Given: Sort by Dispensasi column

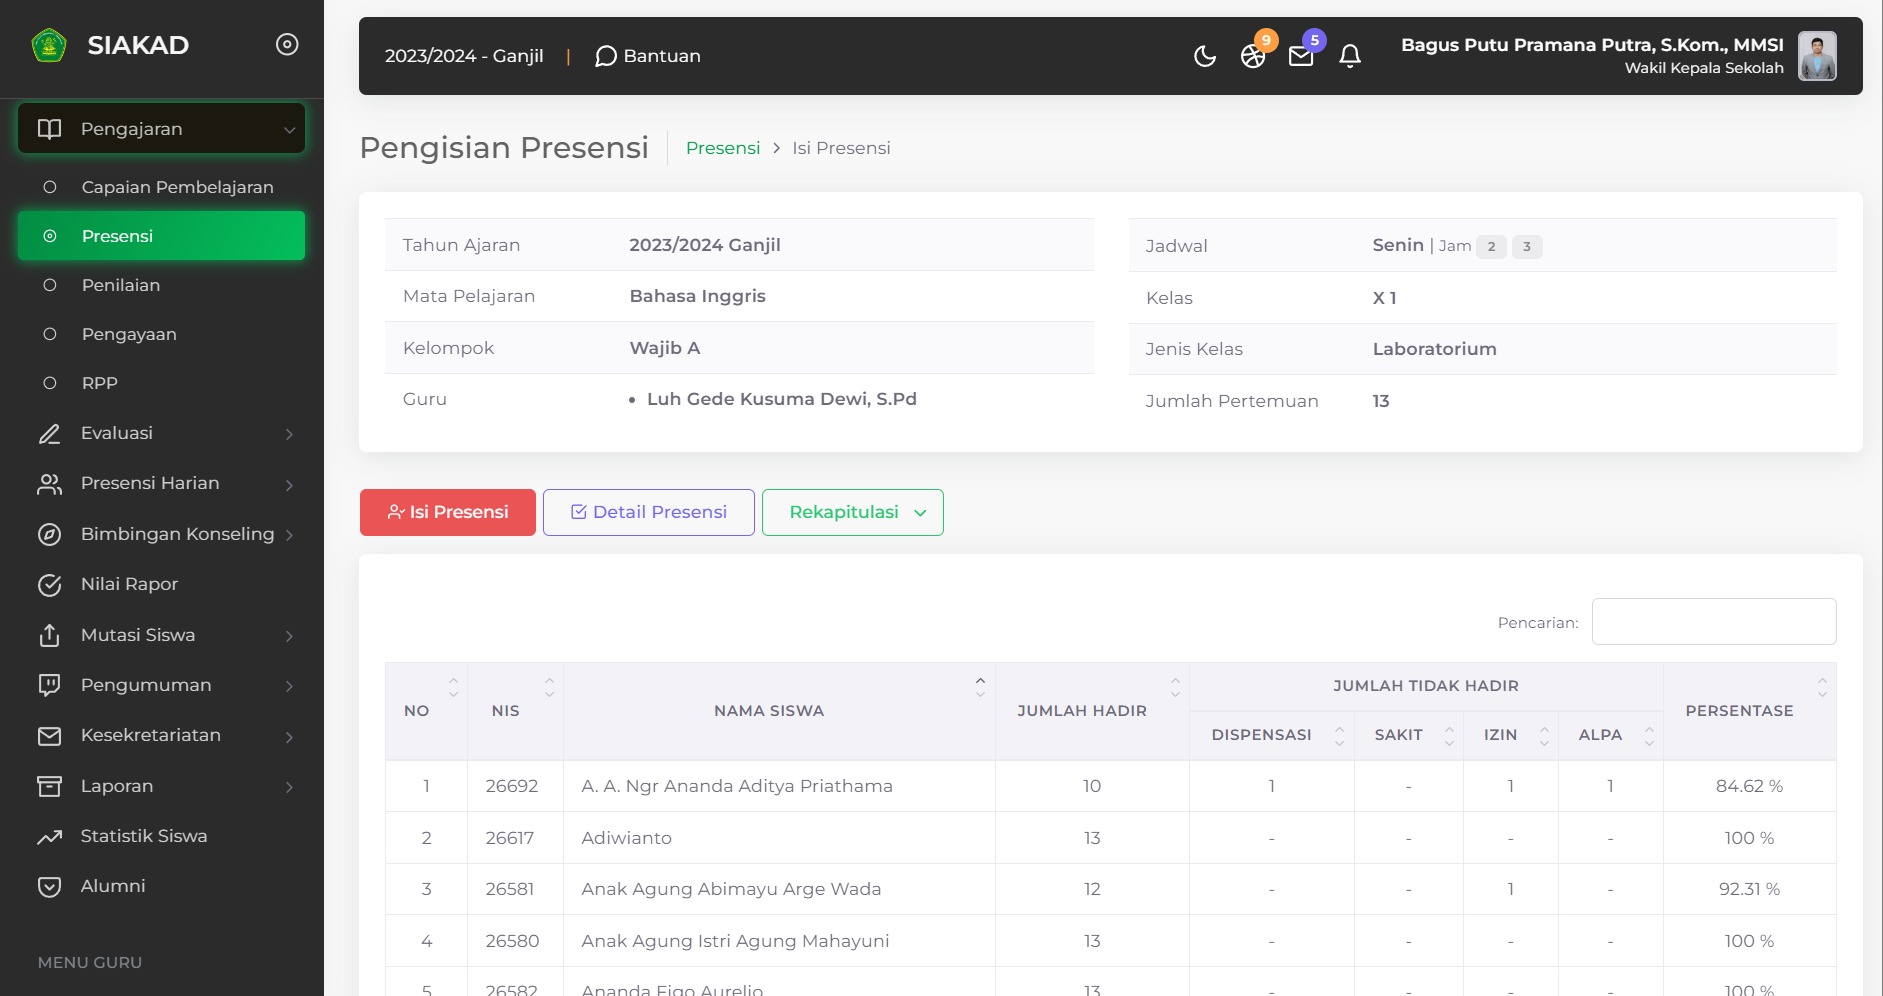Looking at the screenshot, I should point(1272,735).
